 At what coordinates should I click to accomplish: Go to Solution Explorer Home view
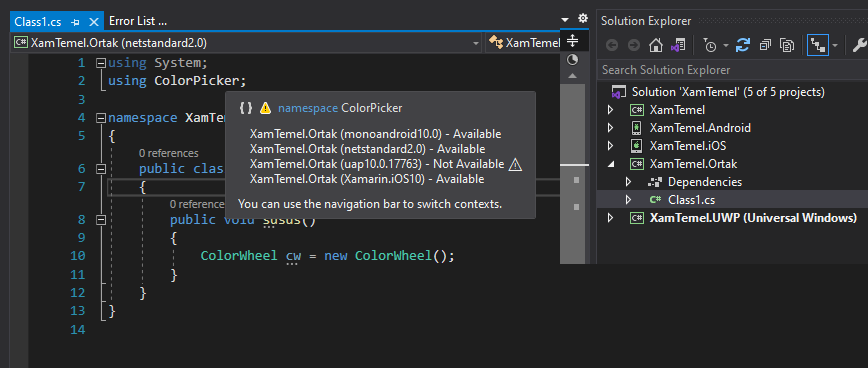(x=656, y=45)
